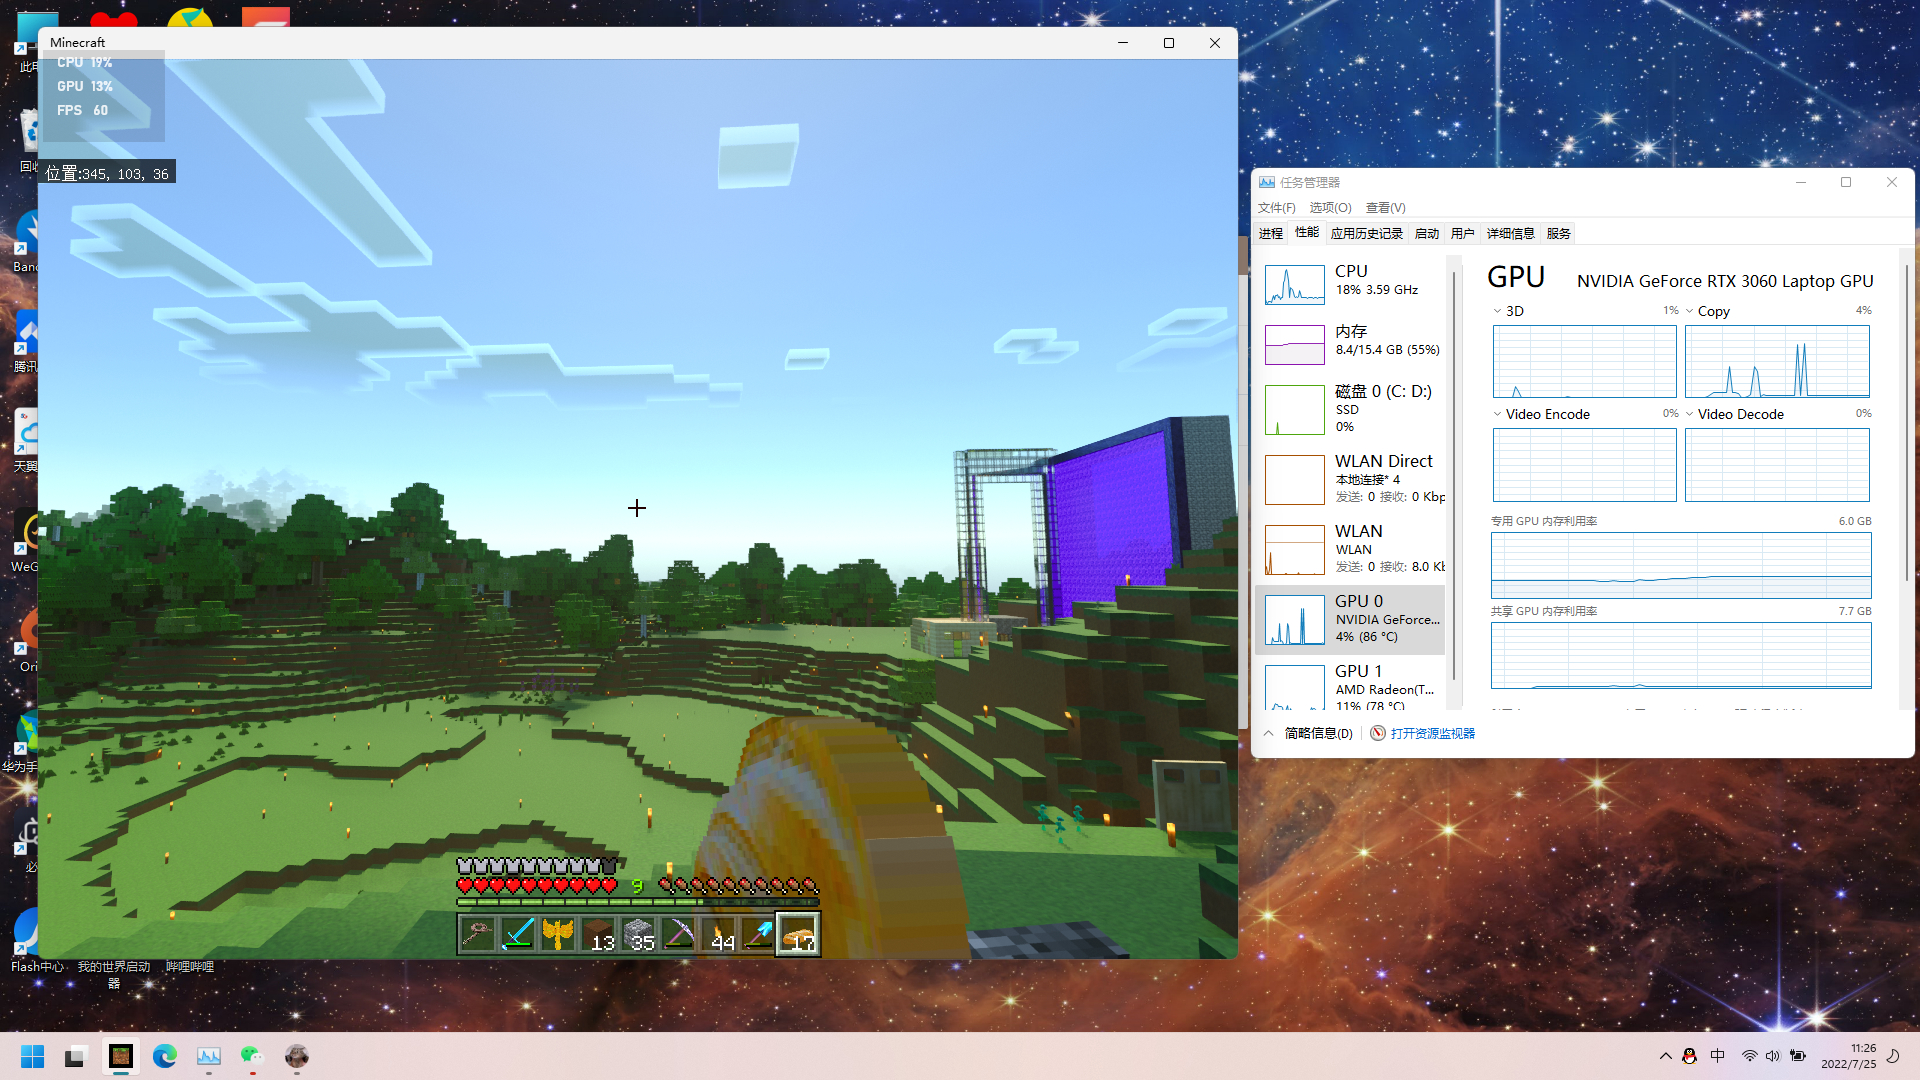This screenshot has width=1920, height=1080.
Task: Select GPU 1 AMD Radeon item
Action: point(1350,685)
